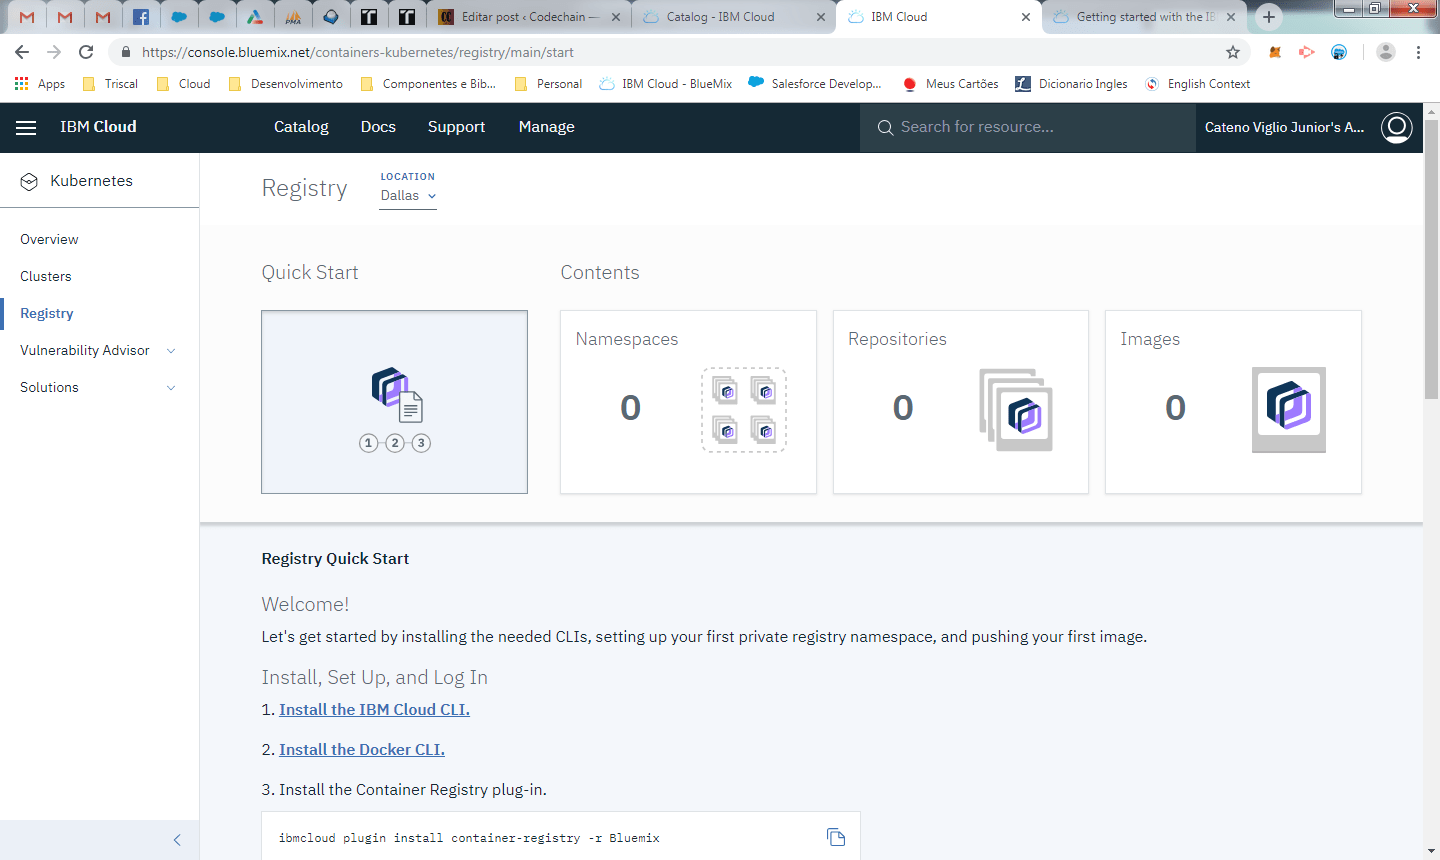Close the Catalog - IBM Cloud tab

point(820,17)
